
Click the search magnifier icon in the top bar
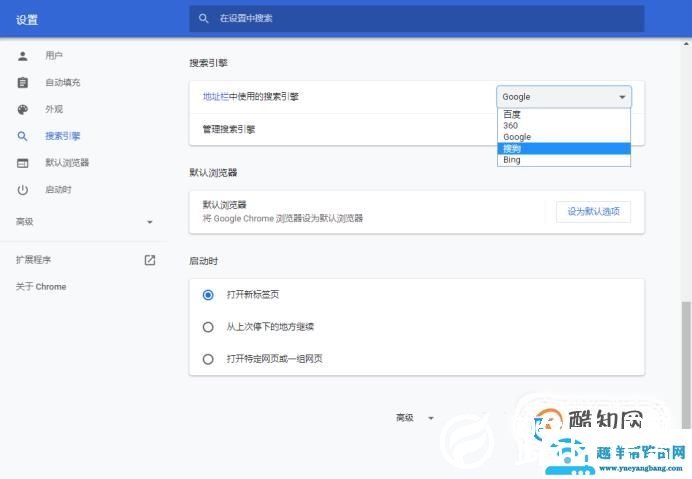(203, 19)
